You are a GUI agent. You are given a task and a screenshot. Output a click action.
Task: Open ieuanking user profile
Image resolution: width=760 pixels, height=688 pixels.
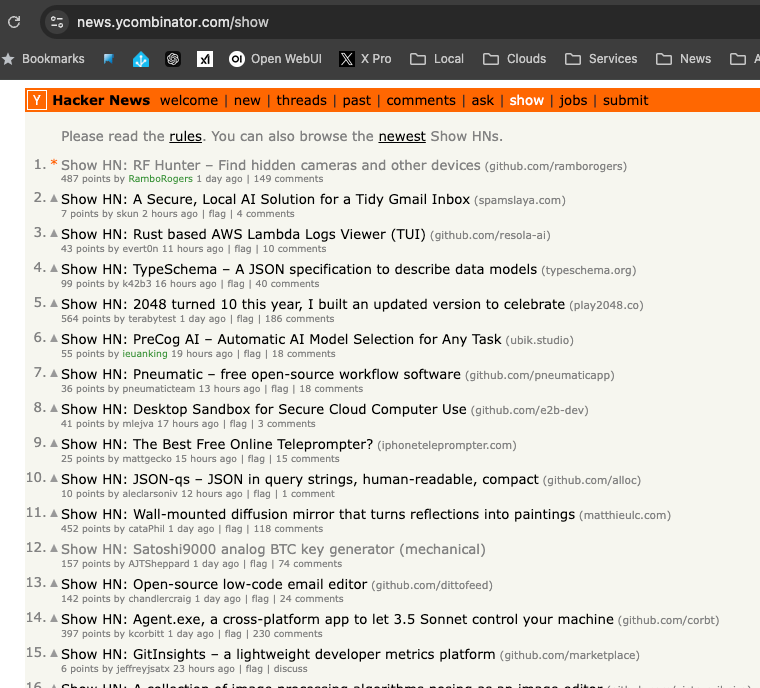144,353
